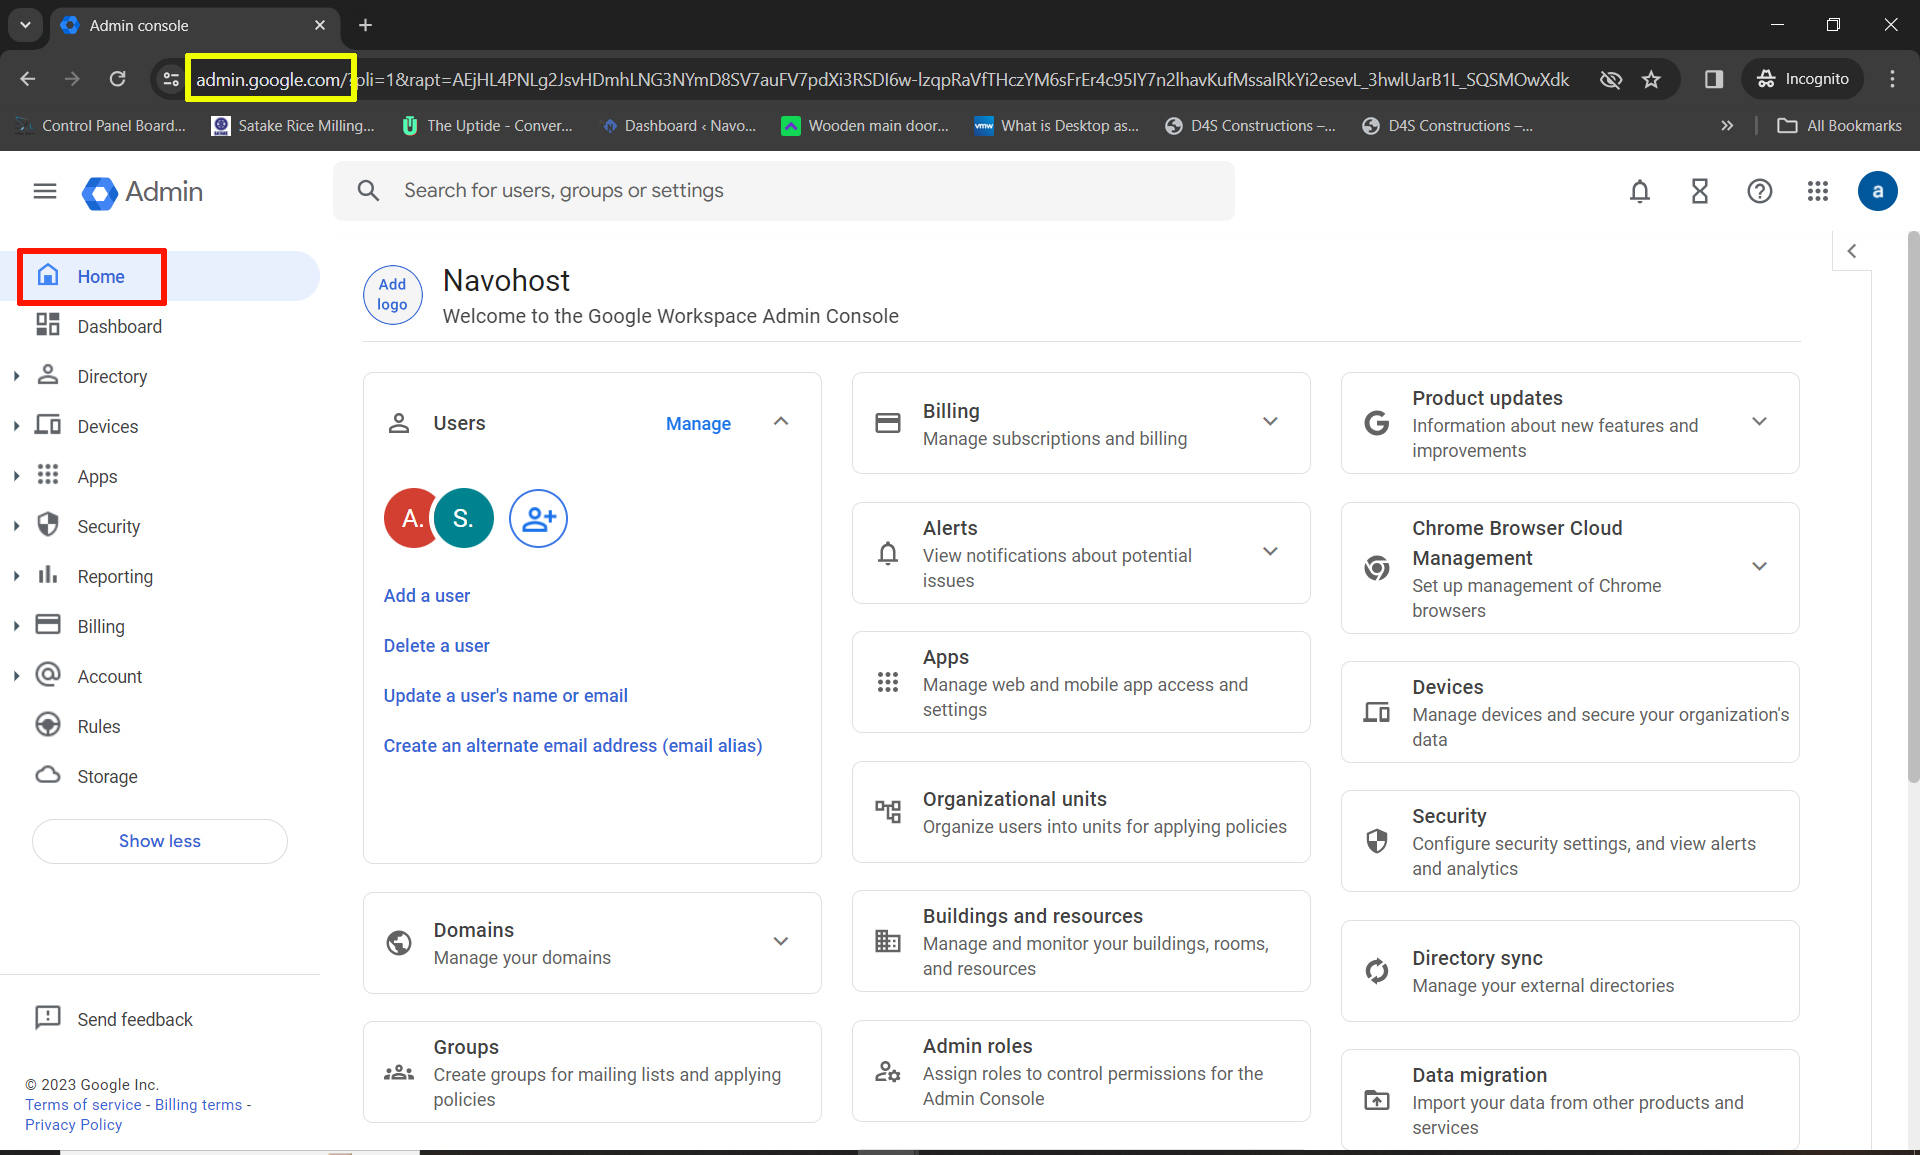This screenshot has width=1920, height=1155.
Task: Open the tab search dropdown
Action: 25,25
